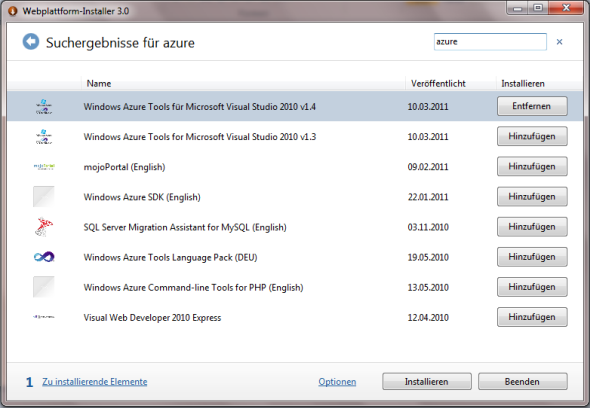Maximize the Webplattform-Installer window
This screenshot has width=590, height=408.
point(538,8)
